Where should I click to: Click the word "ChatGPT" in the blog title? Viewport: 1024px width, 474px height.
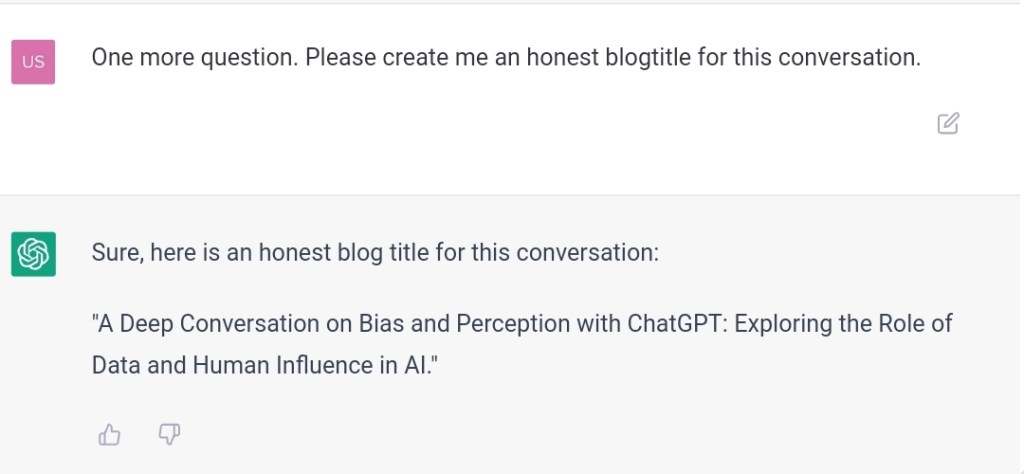point(675,324)
